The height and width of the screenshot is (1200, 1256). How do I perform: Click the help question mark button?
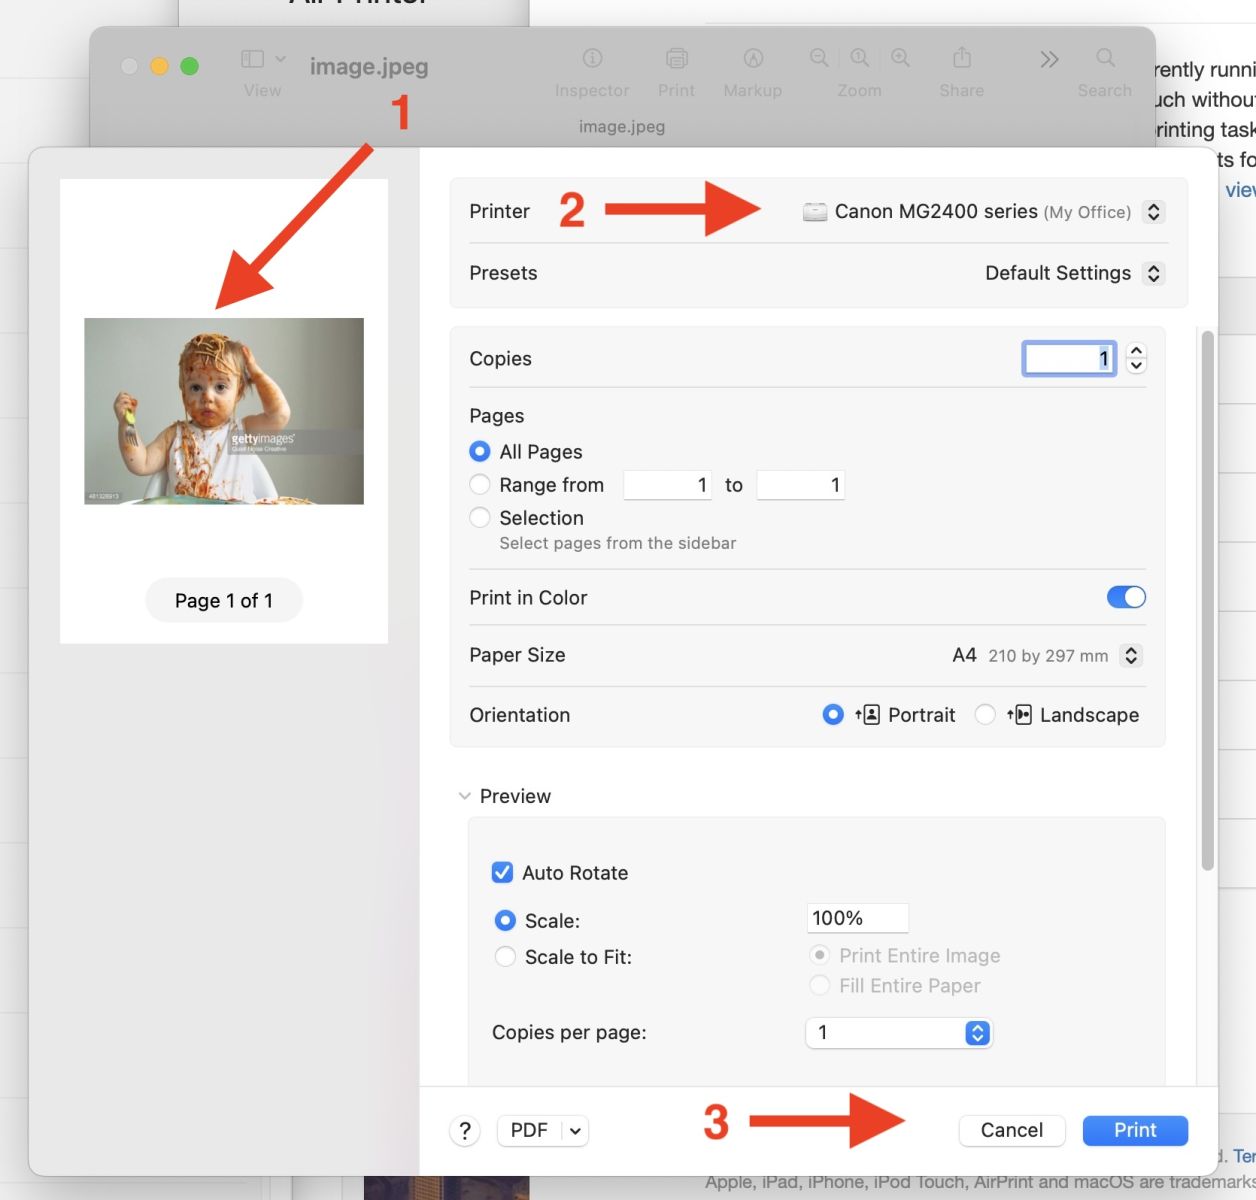click(x=464, y=1130)
